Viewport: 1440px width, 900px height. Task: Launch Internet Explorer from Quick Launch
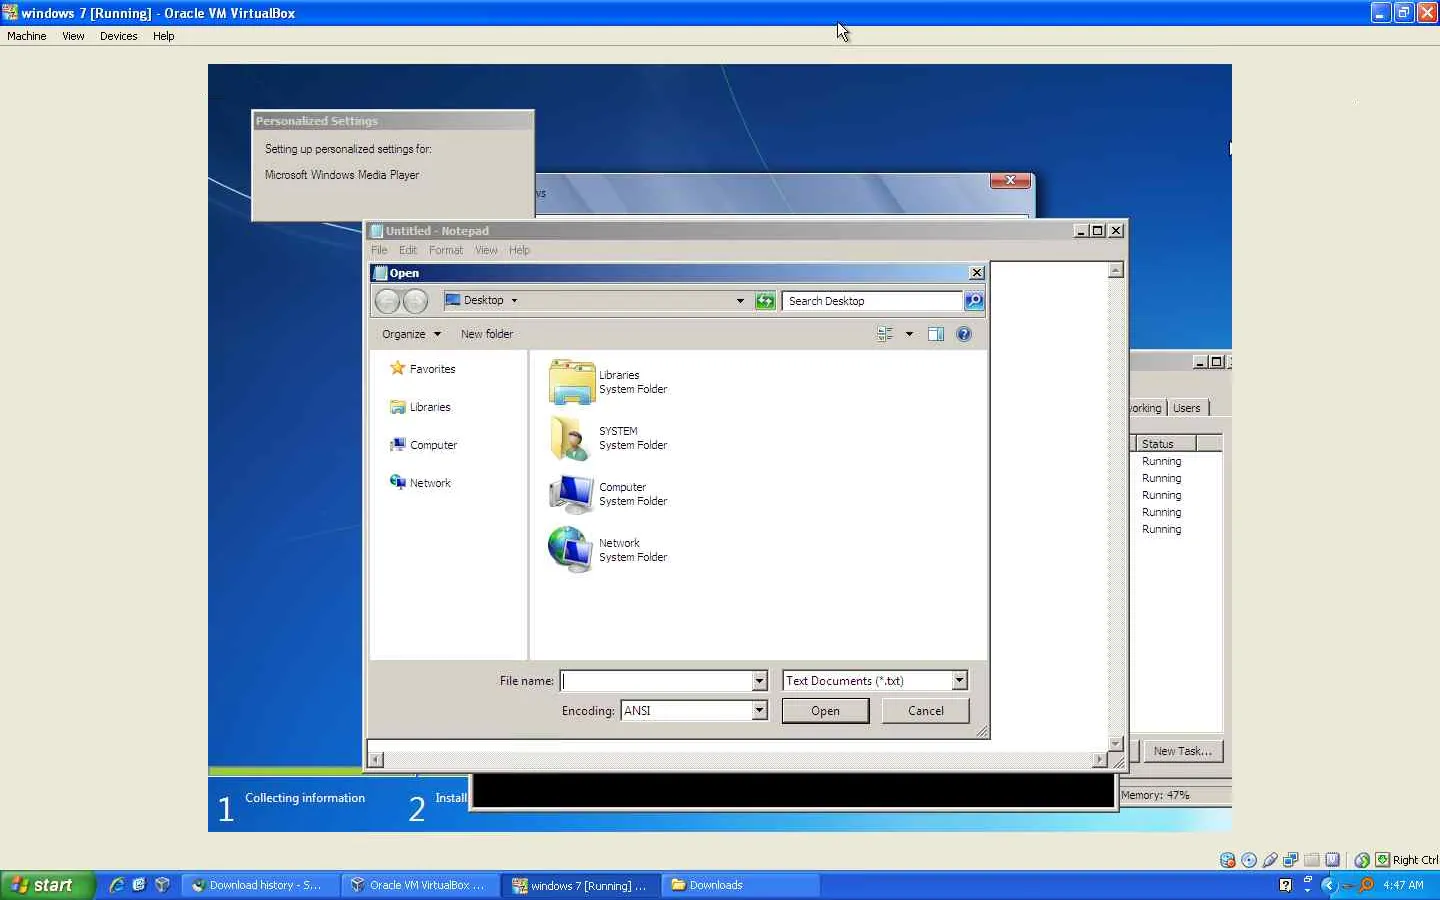[x=116, y=885]
